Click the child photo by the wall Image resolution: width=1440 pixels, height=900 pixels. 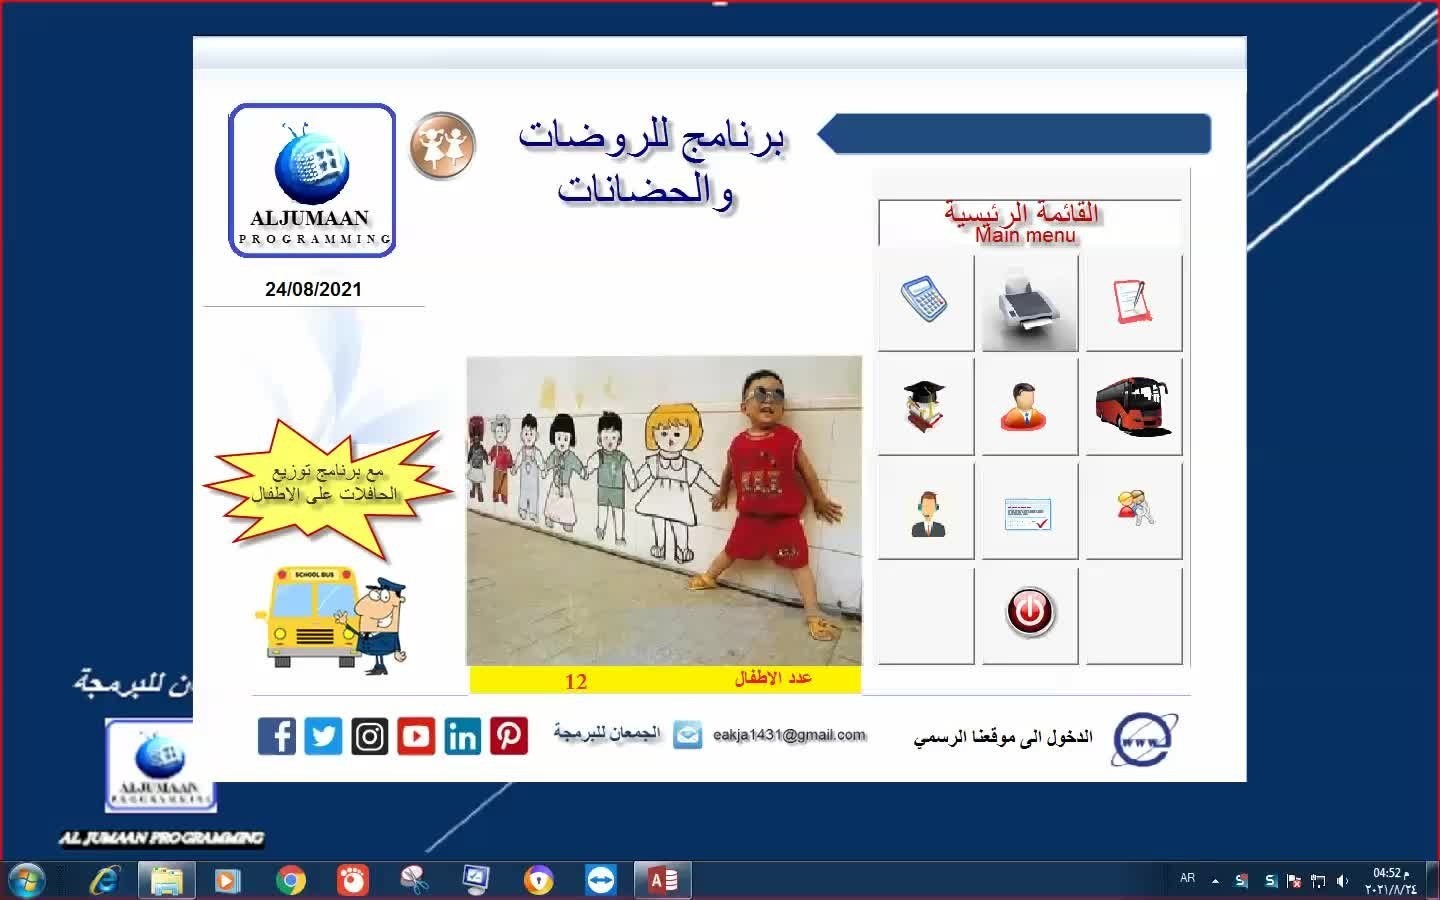point(664,510)
